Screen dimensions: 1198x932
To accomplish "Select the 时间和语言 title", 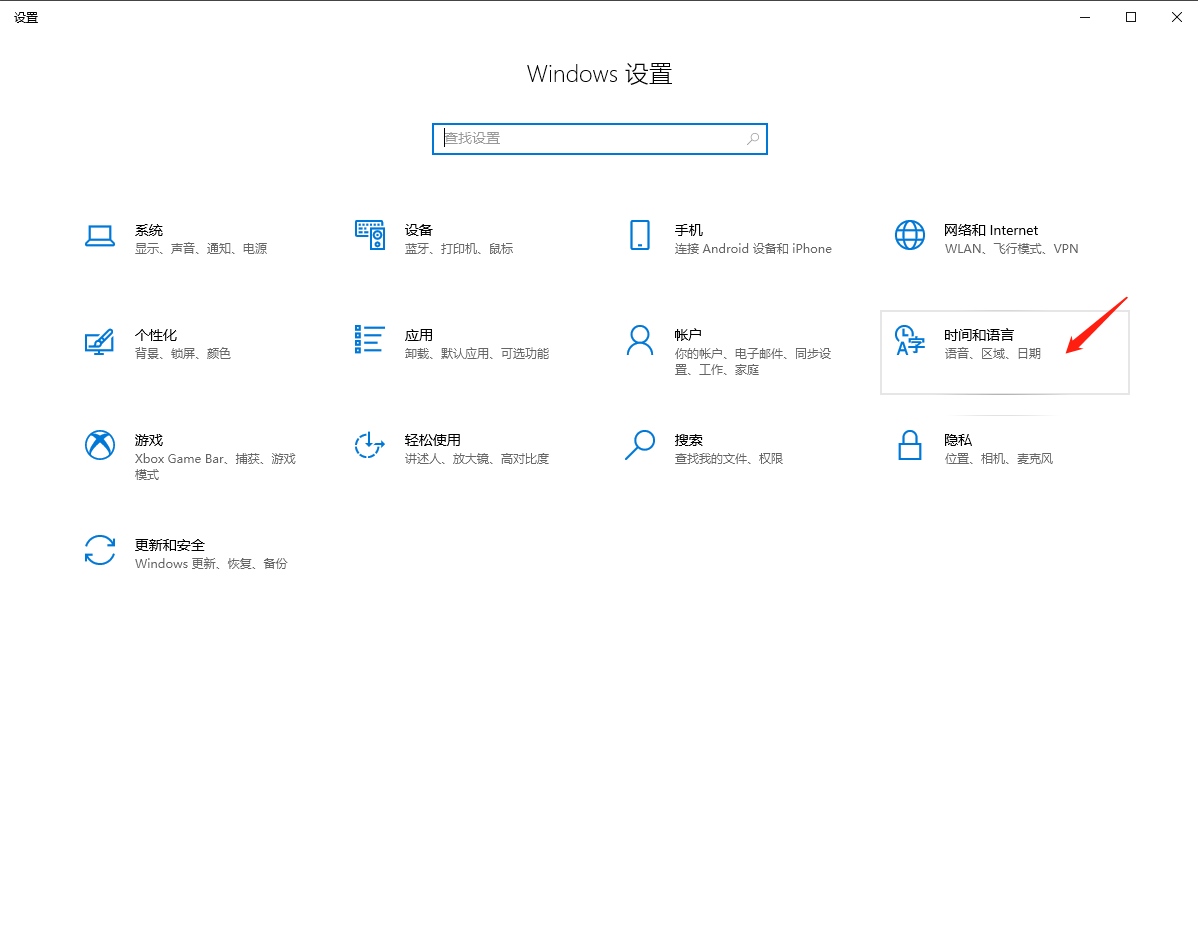I will pos(979,335).
